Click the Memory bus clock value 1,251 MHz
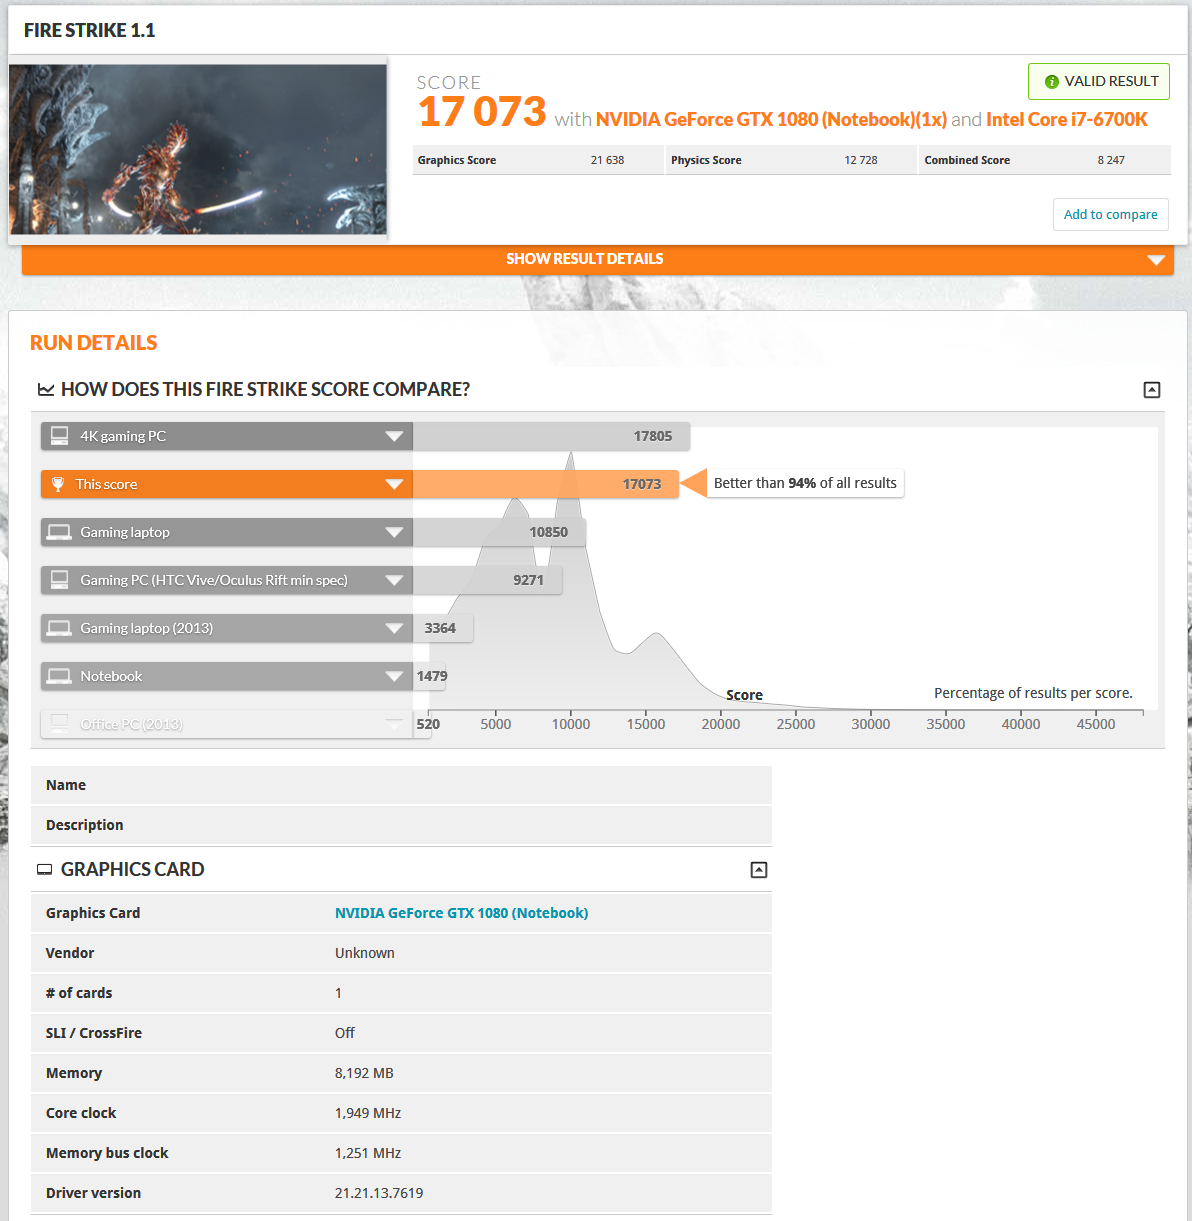The width and height of the screenshot is (1192, 1221). pyautogui.click(x=368, y=1153)
